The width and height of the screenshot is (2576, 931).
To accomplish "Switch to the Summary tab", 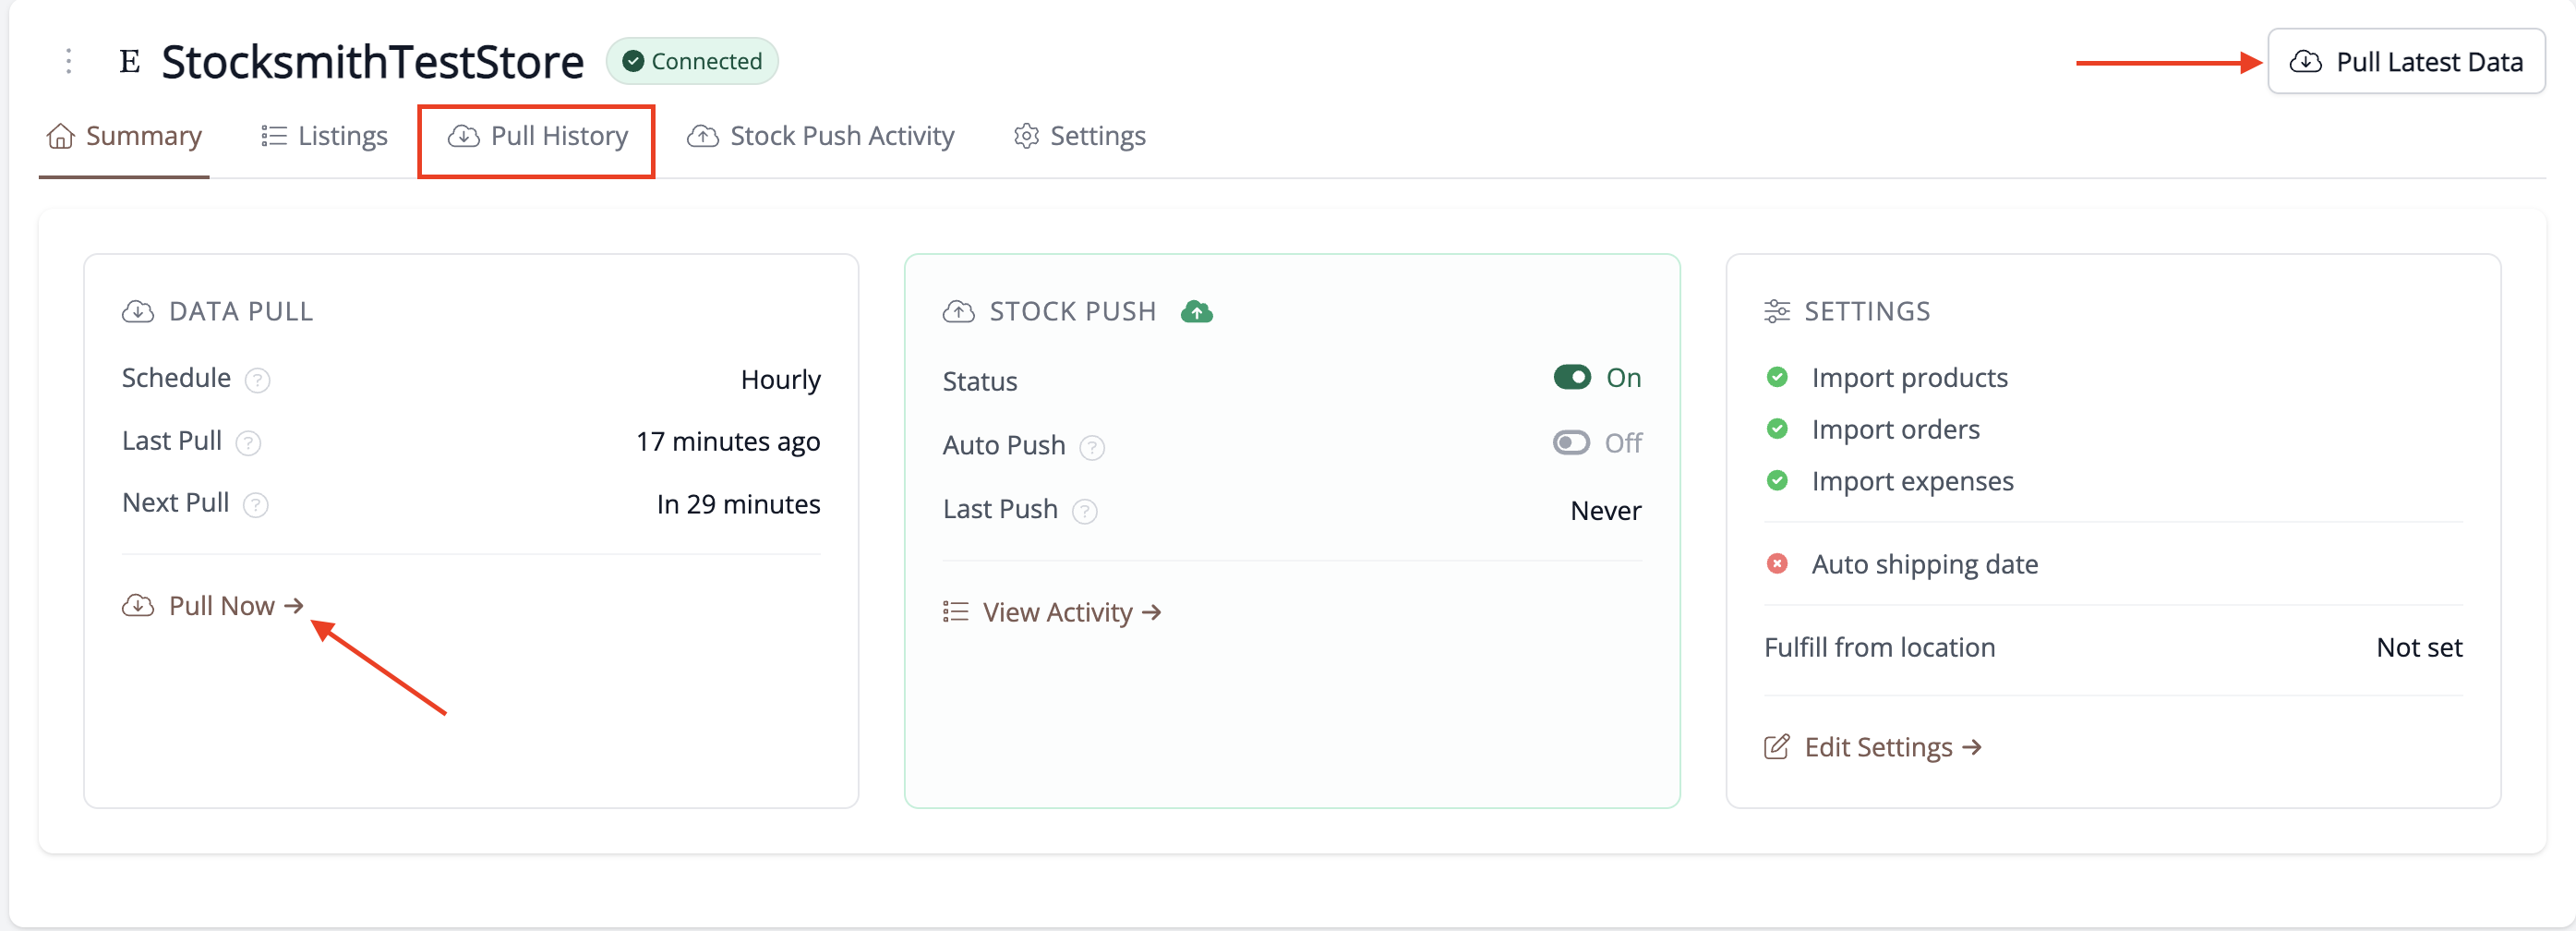I will coord(124,136).
